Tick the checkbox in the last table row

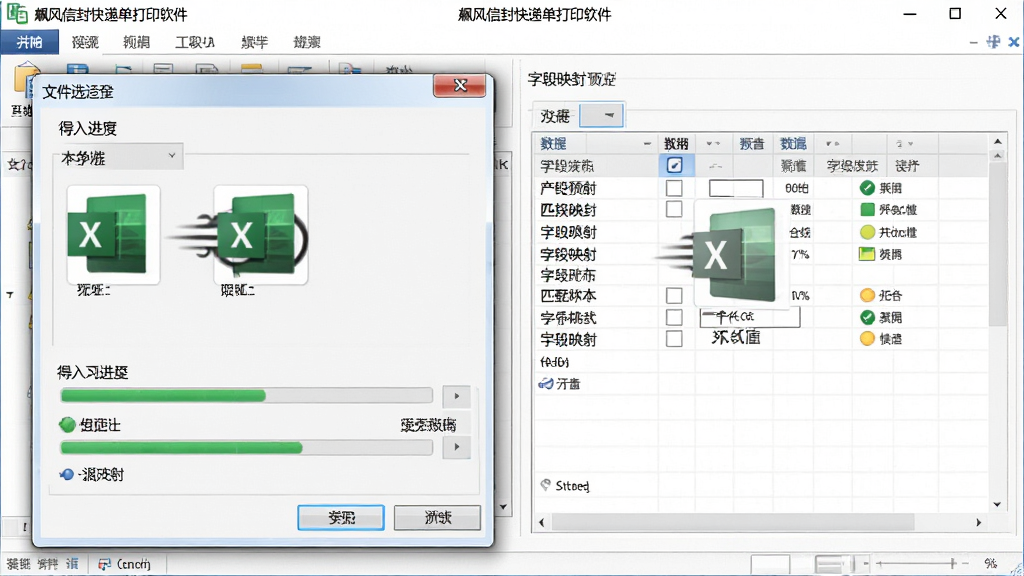coord(674,338)
